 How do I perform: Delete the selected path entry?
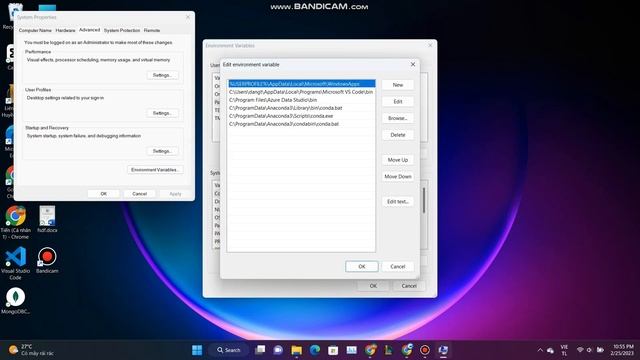pos(398,135)
